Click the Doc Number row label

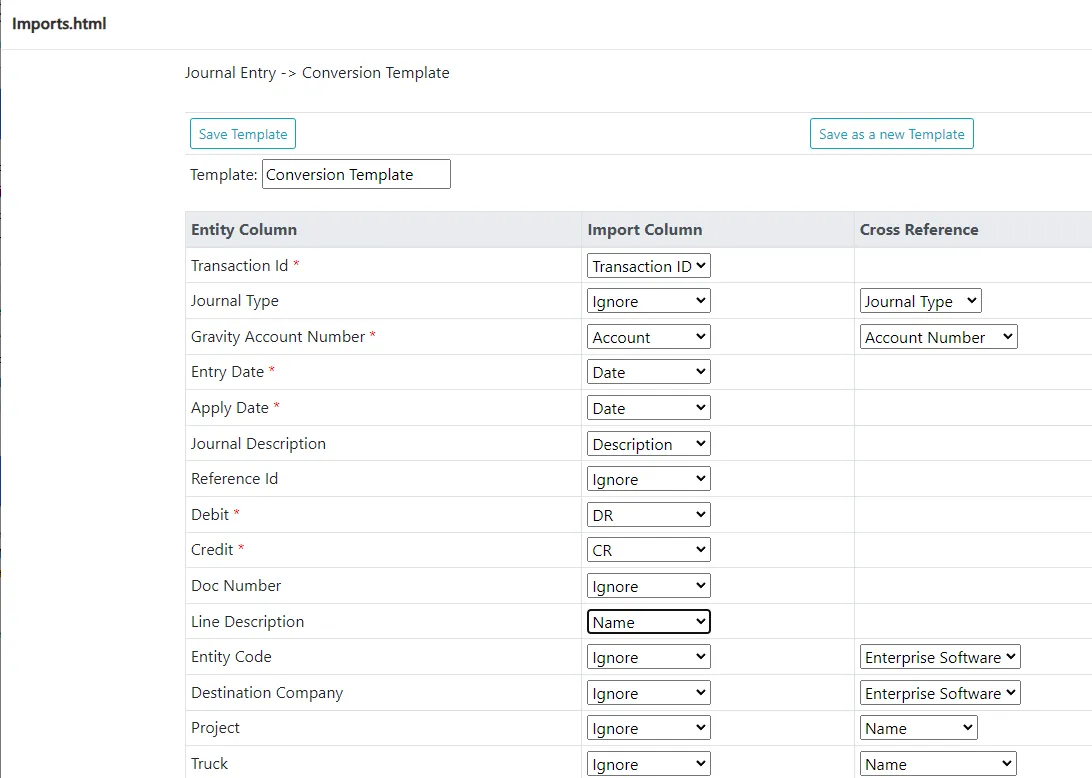(x=236, y=586)
